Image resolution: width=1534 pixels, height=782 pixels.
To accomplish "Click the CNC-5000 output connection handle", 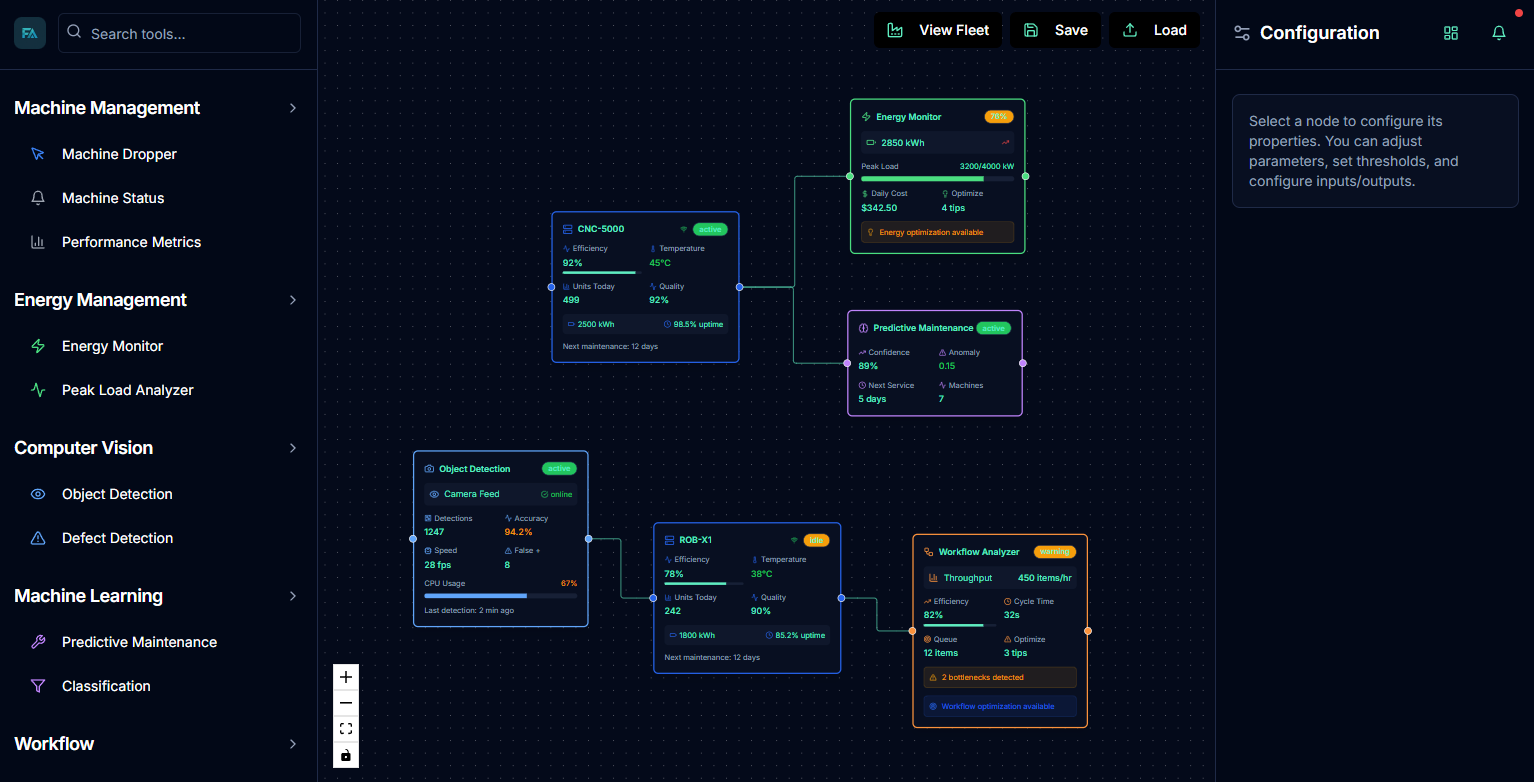I will pos(739,287).
